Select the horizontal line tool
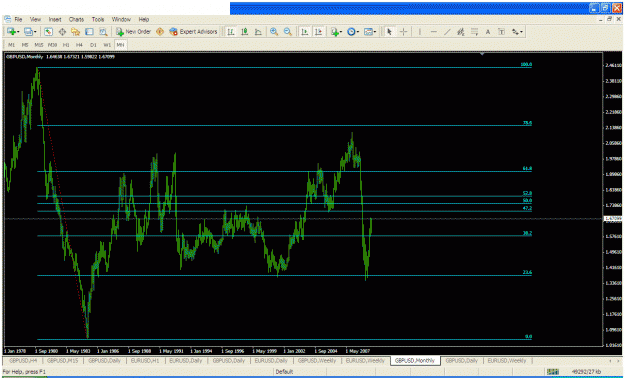The image size is (625, 378). click(x=434, y=32)
